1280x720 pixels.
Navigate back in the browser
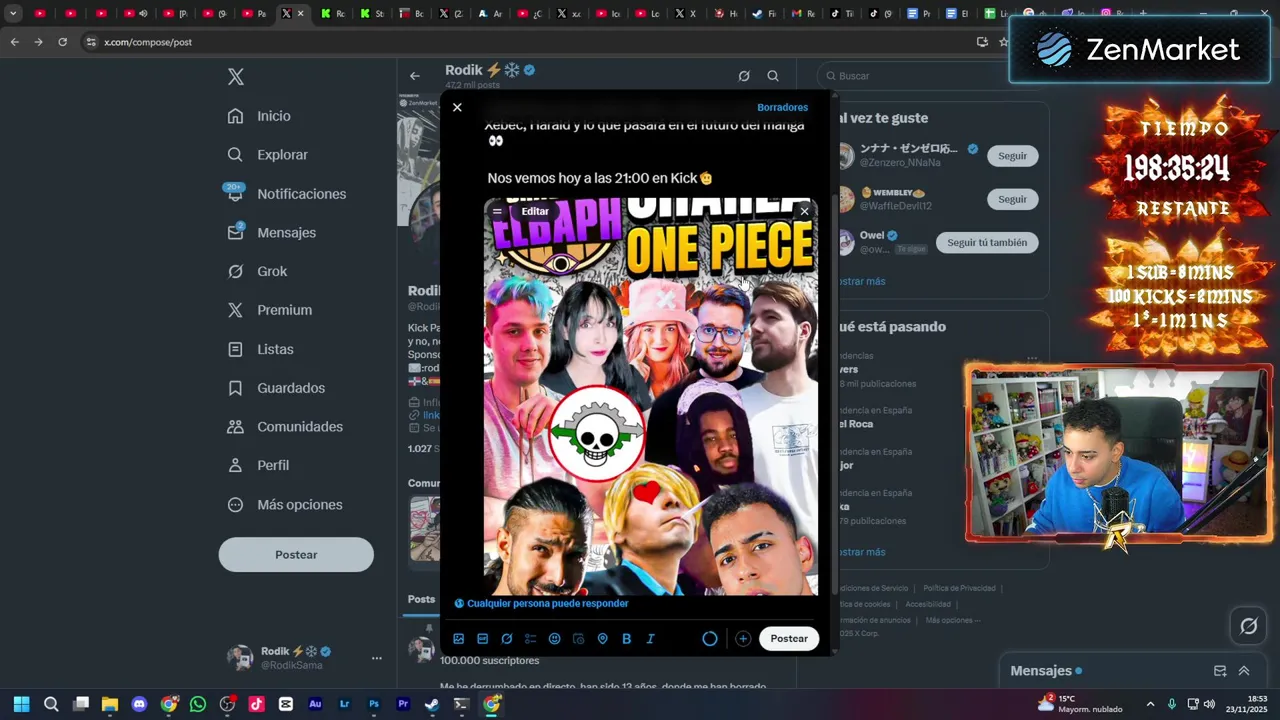click(x=14, y=42)
